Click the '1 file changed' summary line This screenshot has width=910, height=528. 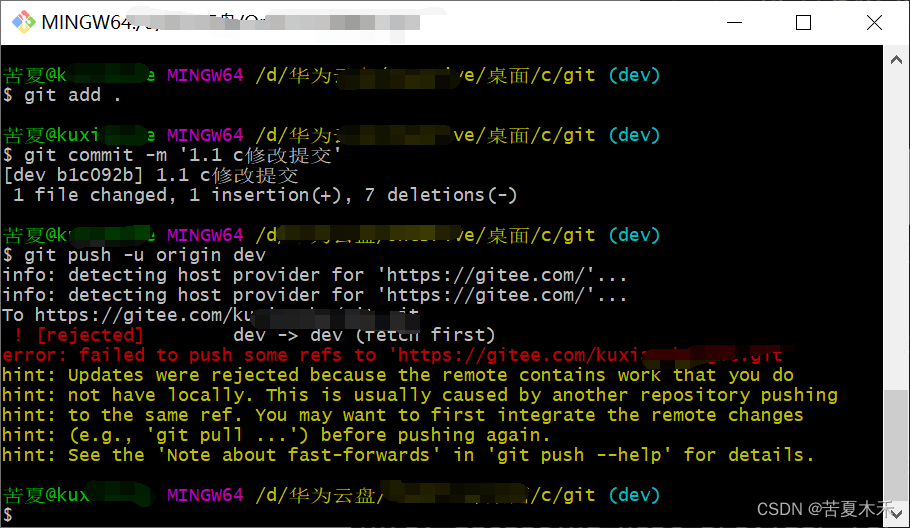pos(264,195)
